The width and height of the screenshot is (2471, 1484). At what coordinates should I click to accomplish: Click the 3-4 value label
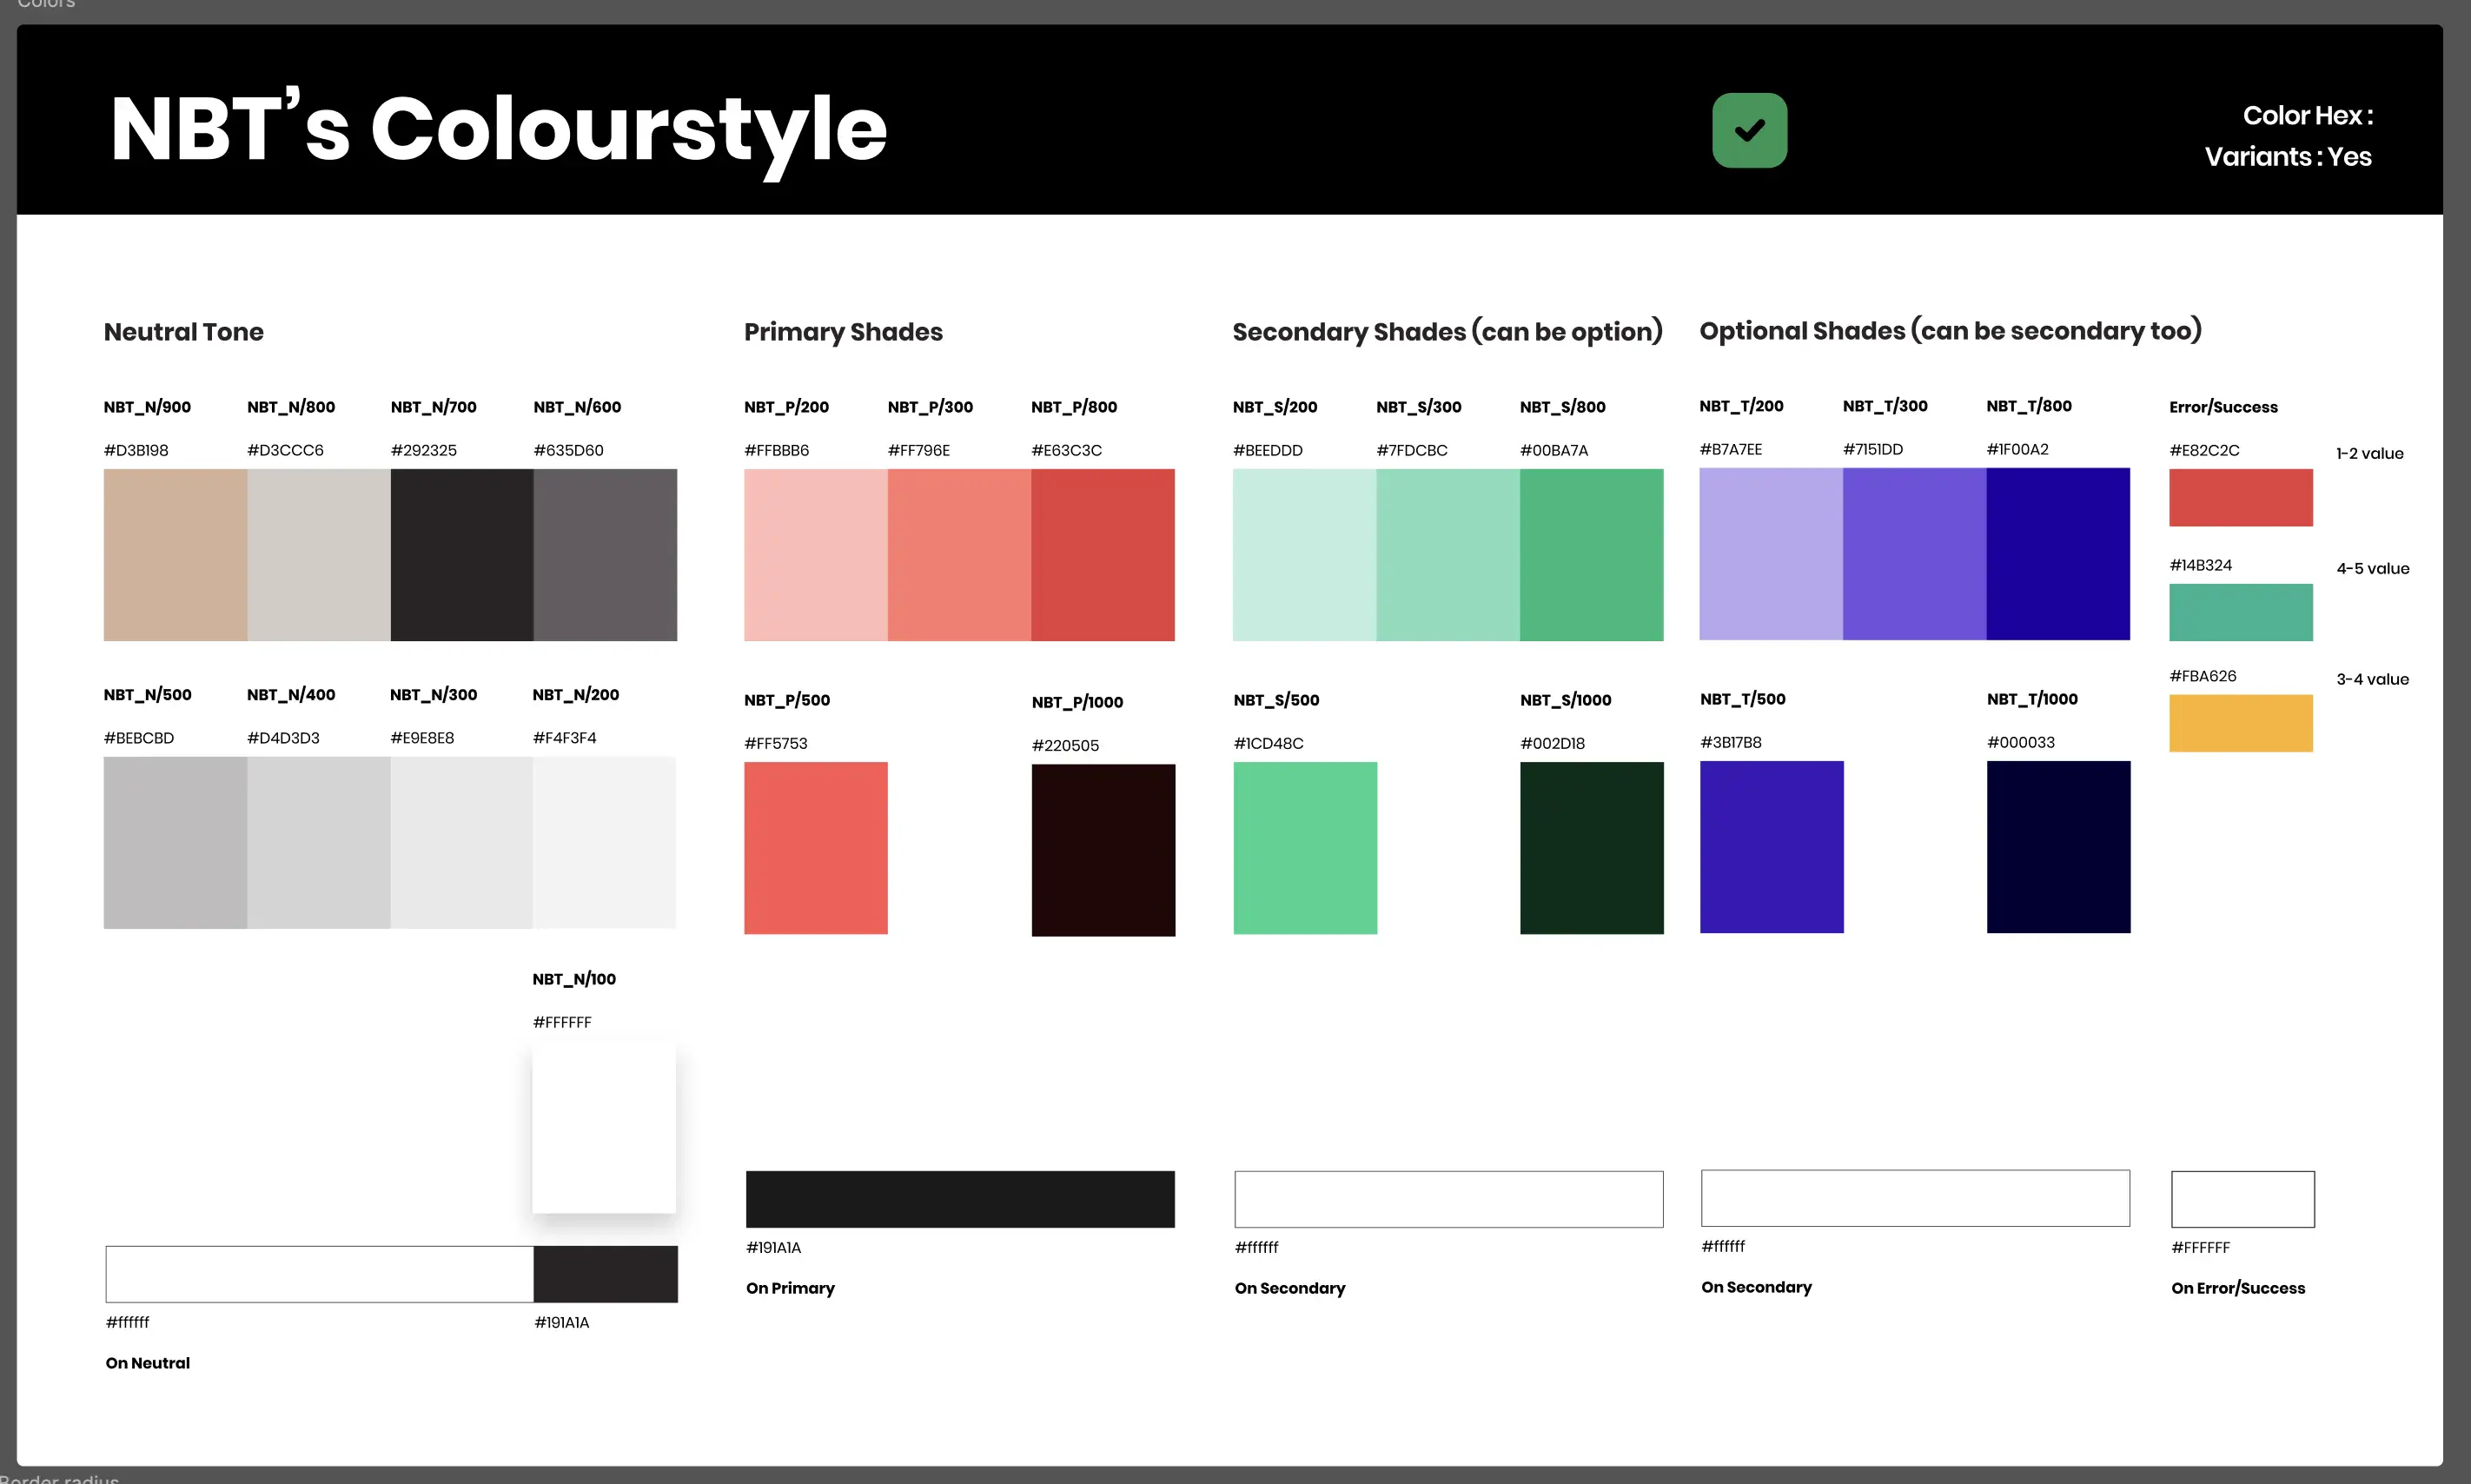pyautogui.click(x=2372, y=679)
